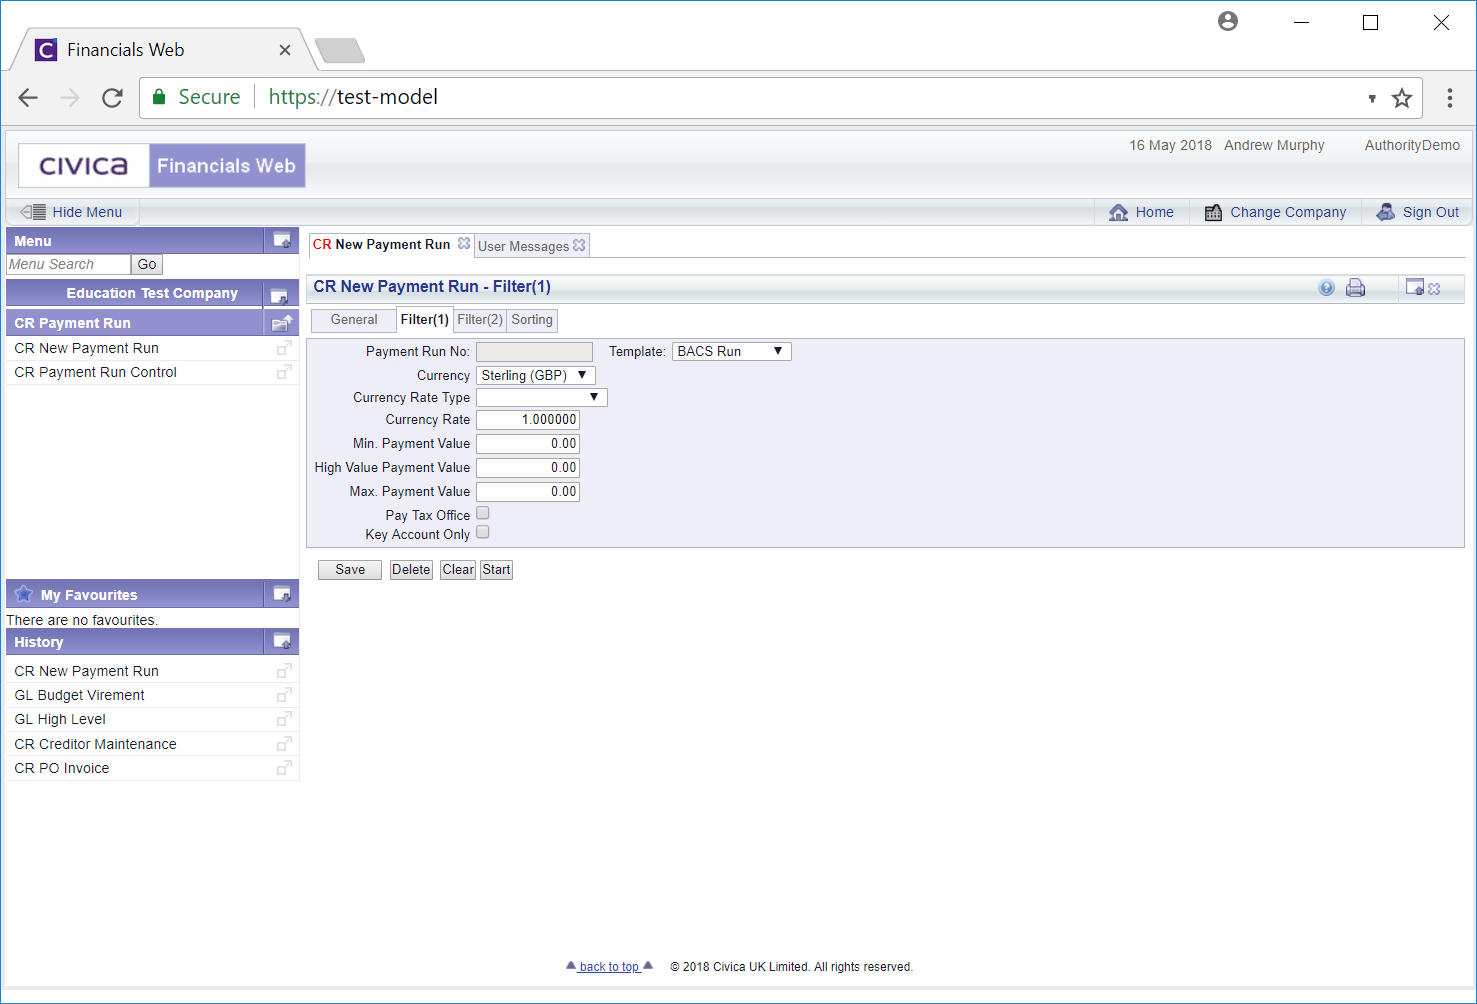Click the Clear button
The height and width of the screenshot is (1004, 1477).
458,570
